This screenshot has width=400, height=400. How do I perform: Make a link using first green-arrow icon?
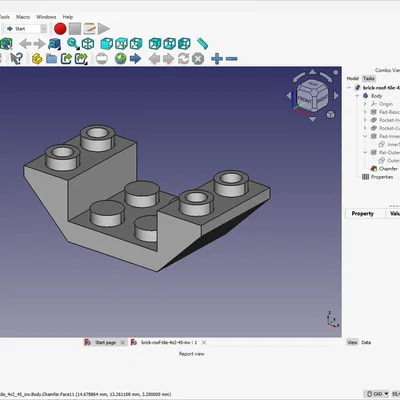(66, 59)
